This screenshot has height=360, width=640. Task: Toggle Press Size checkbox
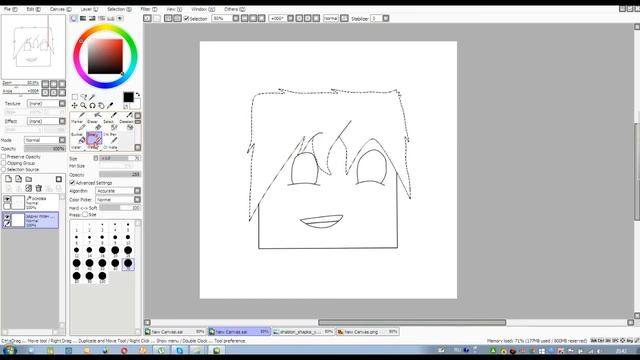pyautogui.click(x=85, y=214)
